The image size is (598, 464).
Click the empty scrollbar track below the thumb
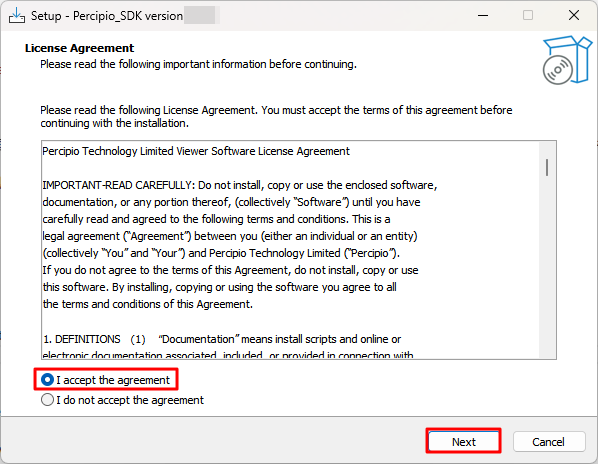point(547,267)
